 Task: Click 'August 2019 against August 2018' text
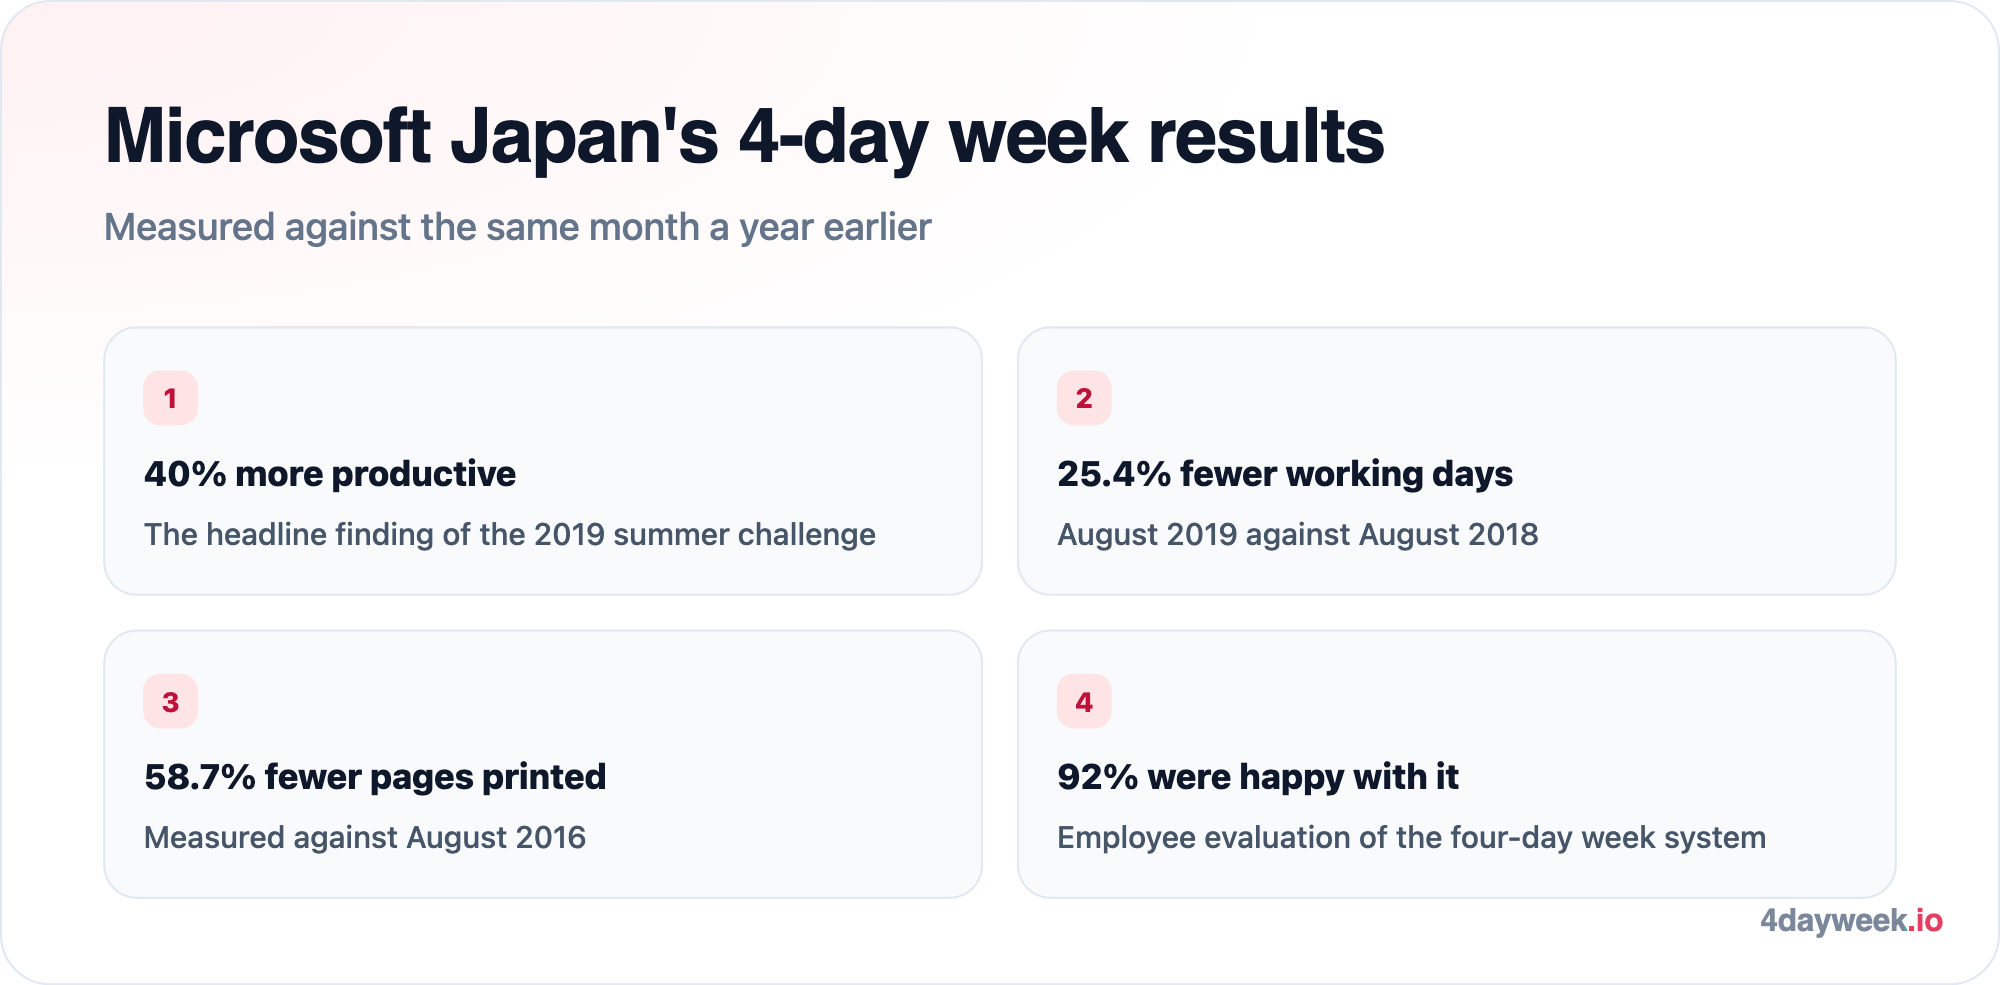(1298, 535)
